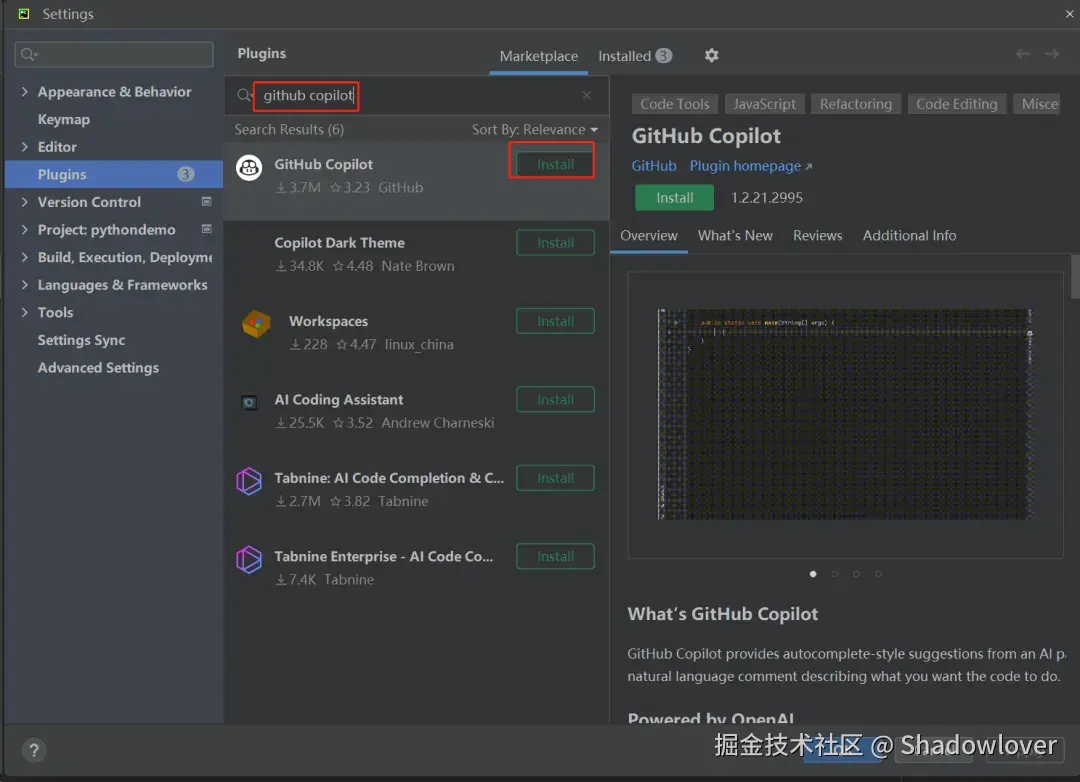Viewport: 1080px width, 782px height.
Task: Click the Plugins update count badge
Action: click(185, 174)
